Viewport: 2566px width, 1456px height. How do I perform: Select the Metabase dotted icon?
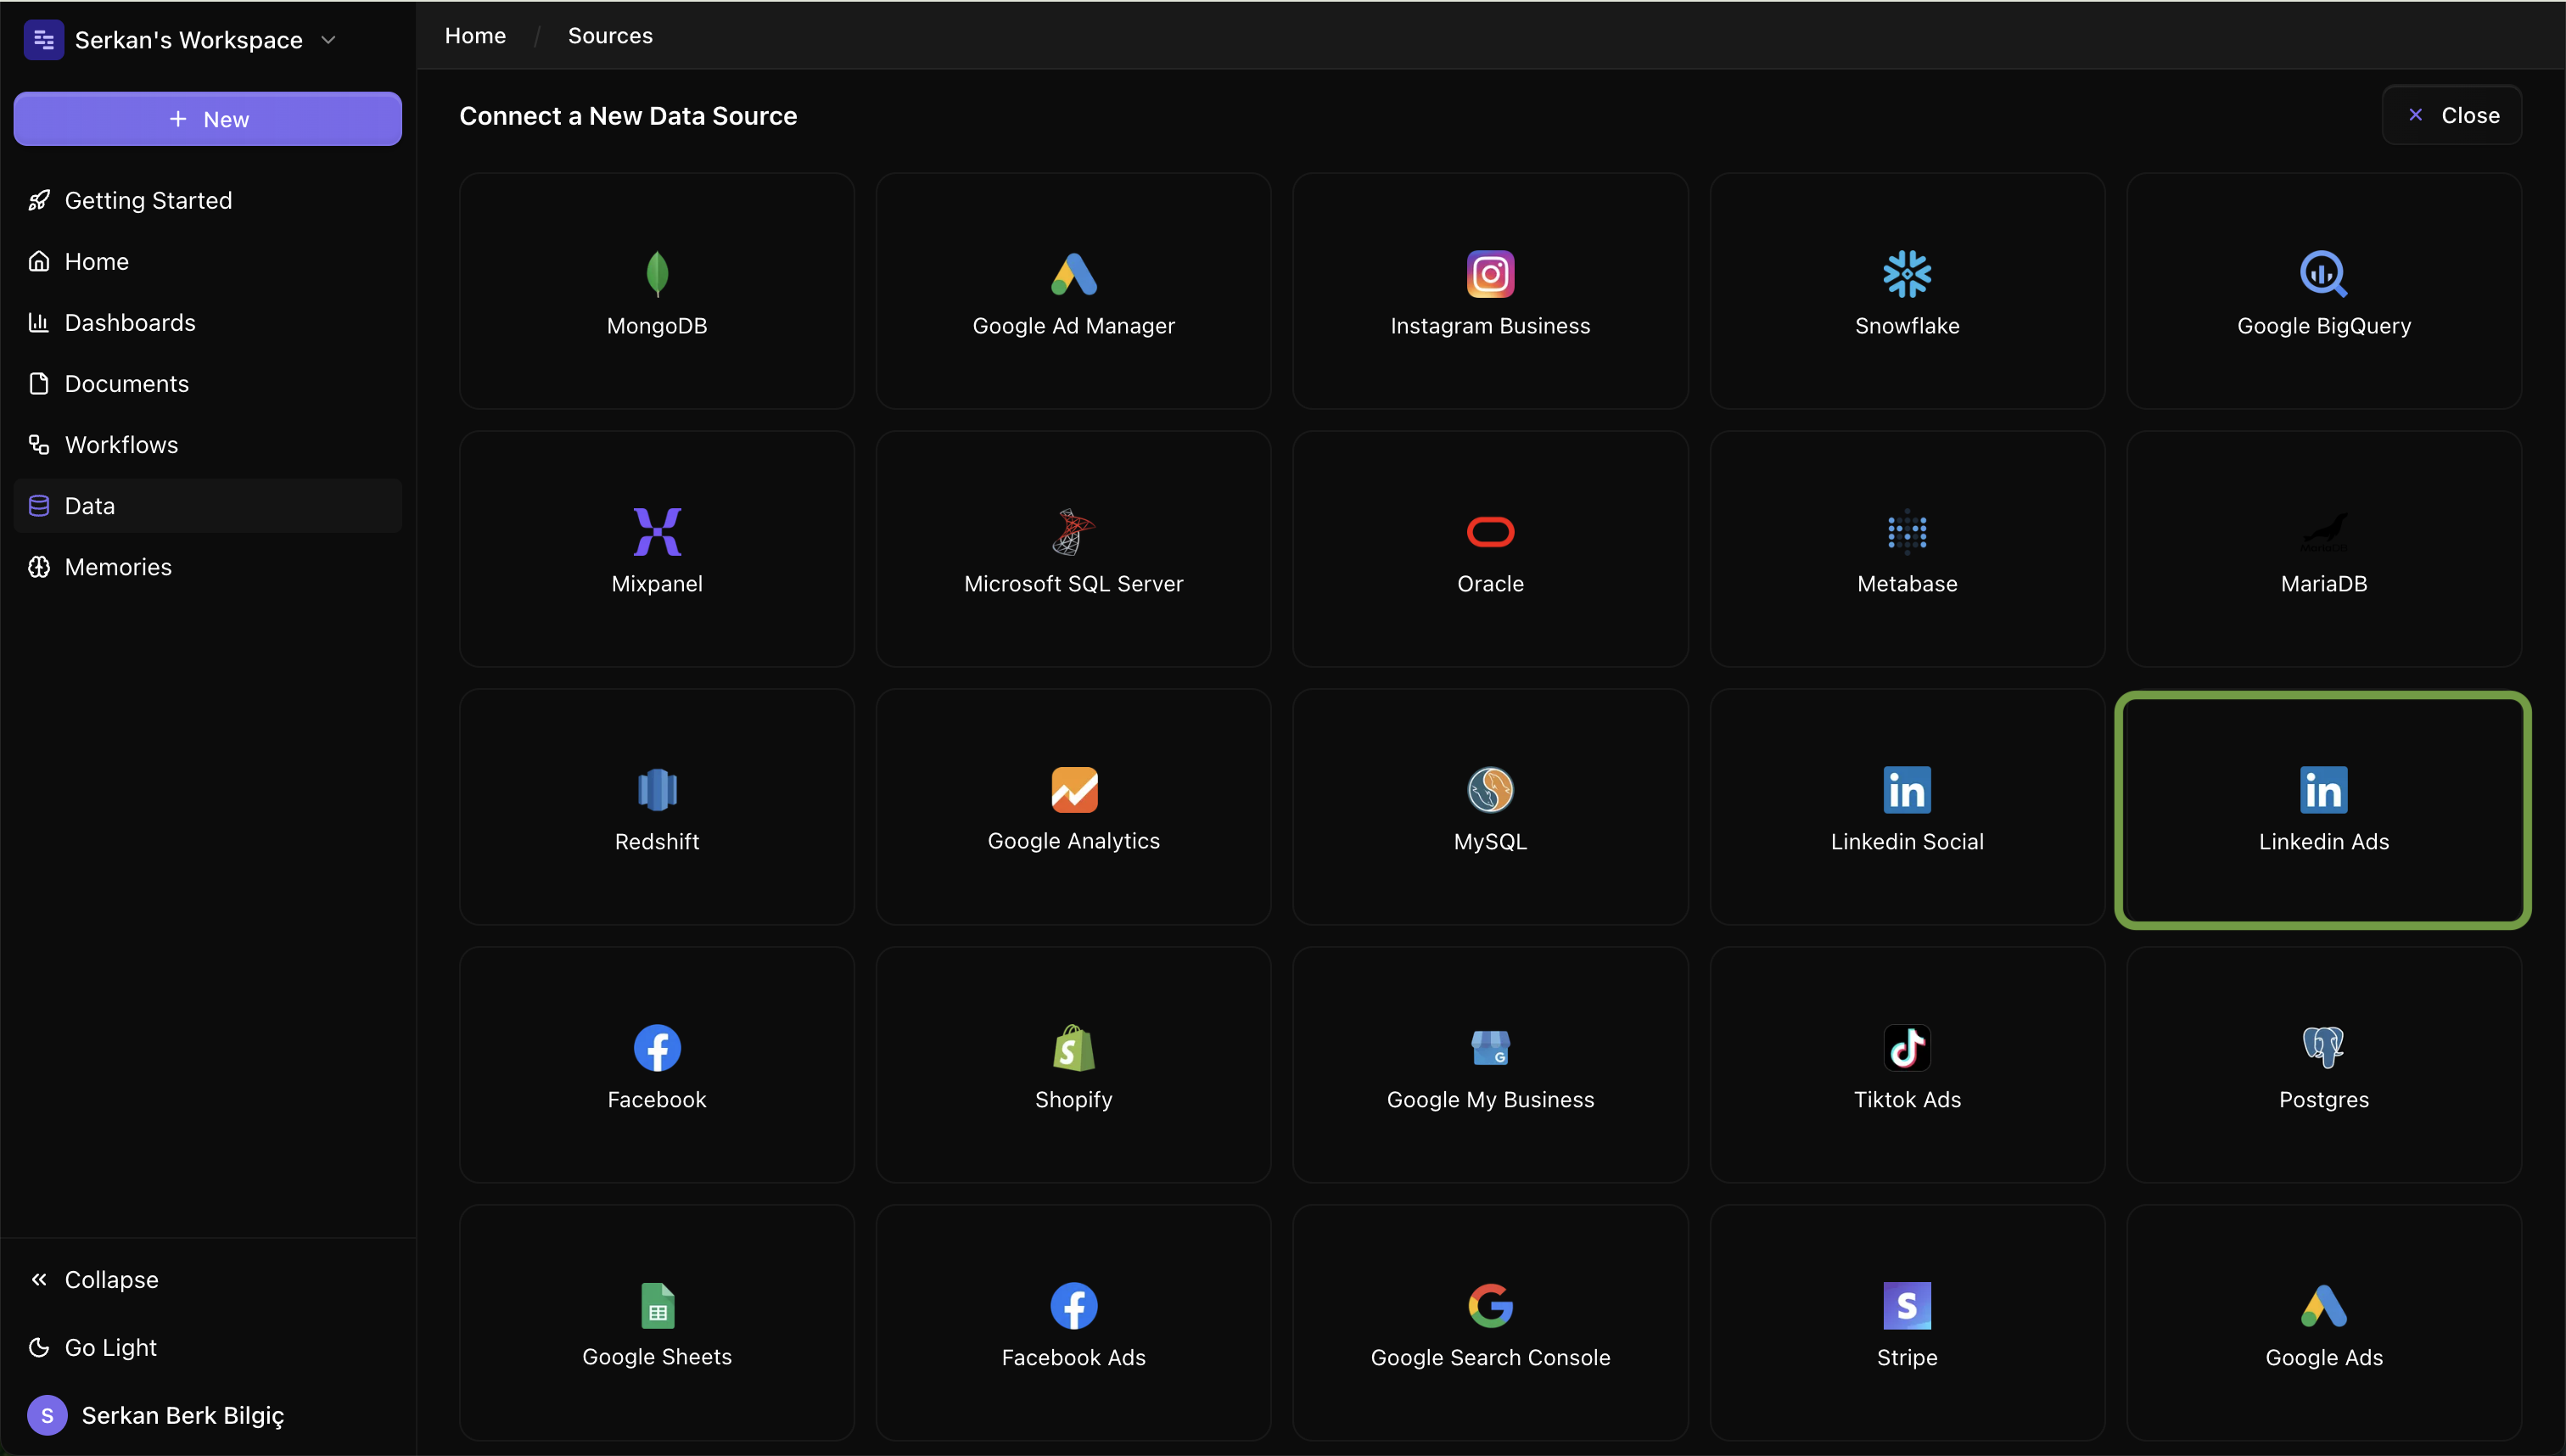point(1907,532)
